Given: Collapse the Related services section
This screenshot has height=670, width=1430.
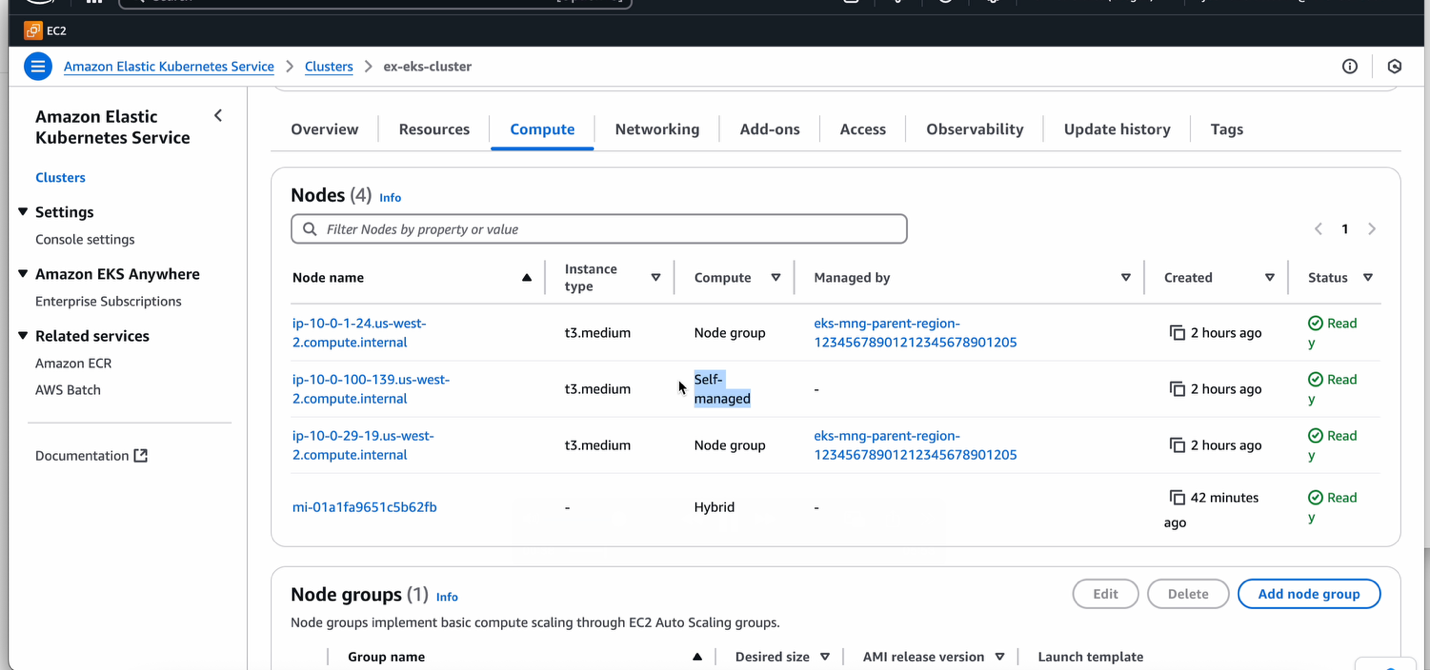Looking at the screenshot, I should (x=23, y=336).
